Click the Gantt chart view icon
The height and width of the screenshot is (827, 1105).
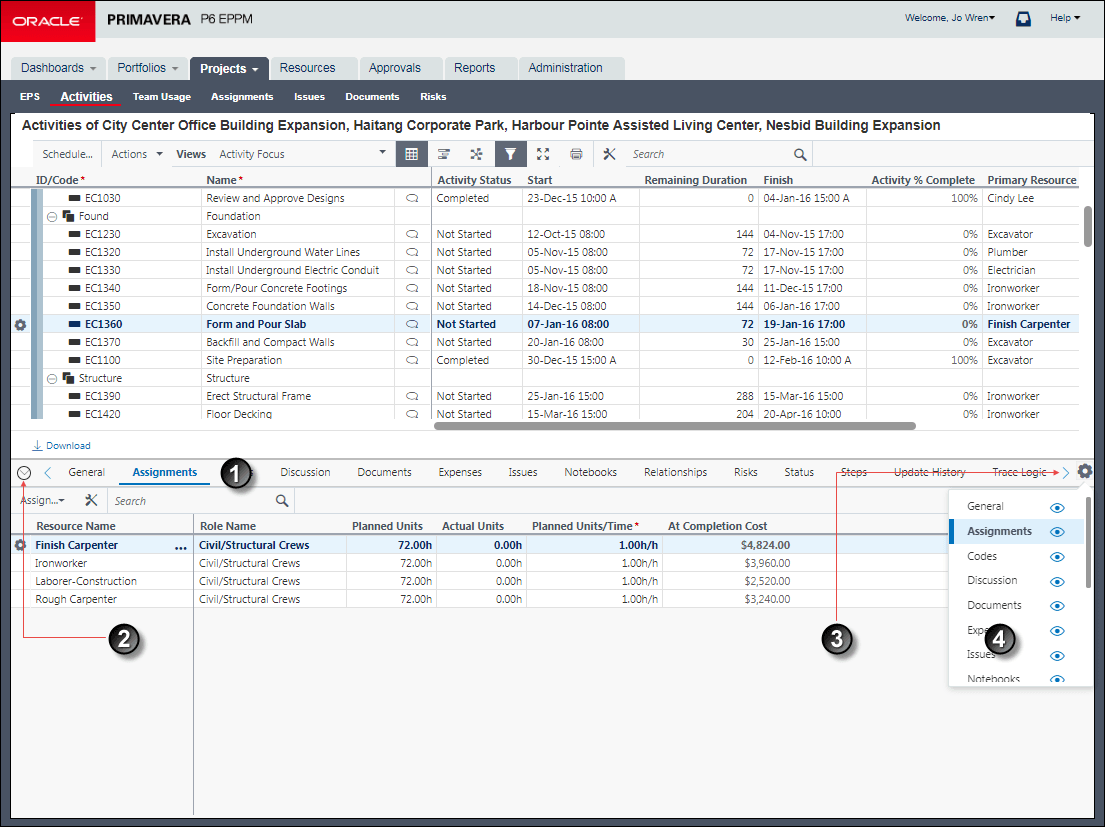click(x=443, y=154)
